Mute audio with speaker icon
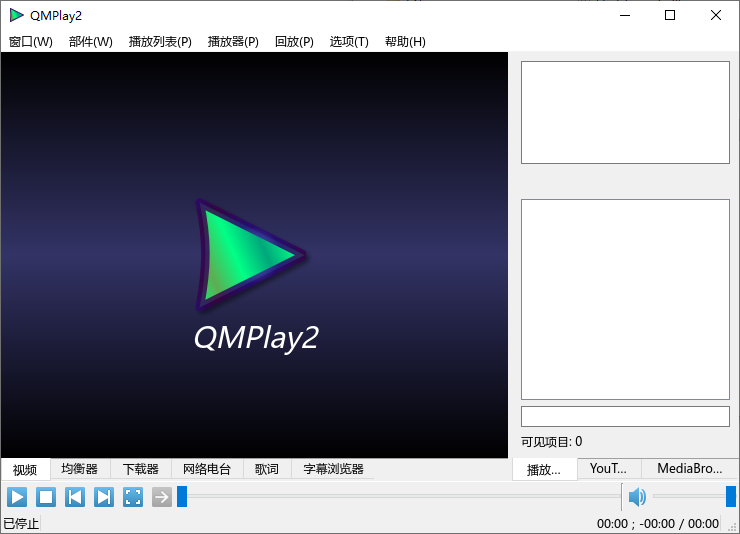The height and width of the screenshot is (534, 740). coord(637,497)
